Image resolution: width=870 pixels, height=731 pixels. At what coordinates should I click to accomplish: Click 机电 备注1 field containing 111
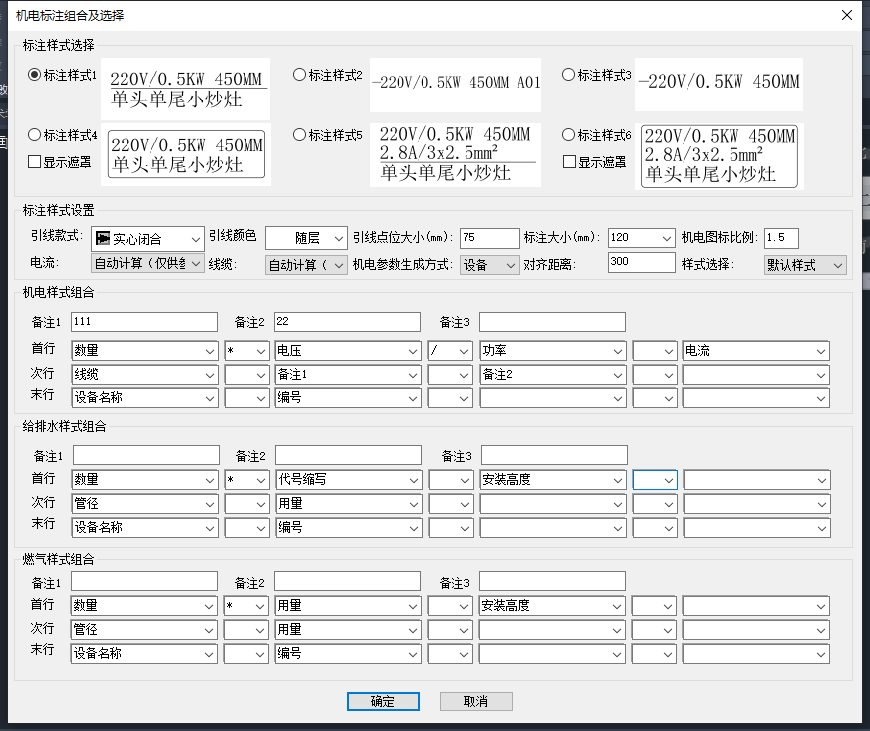[x=144, y=321]
